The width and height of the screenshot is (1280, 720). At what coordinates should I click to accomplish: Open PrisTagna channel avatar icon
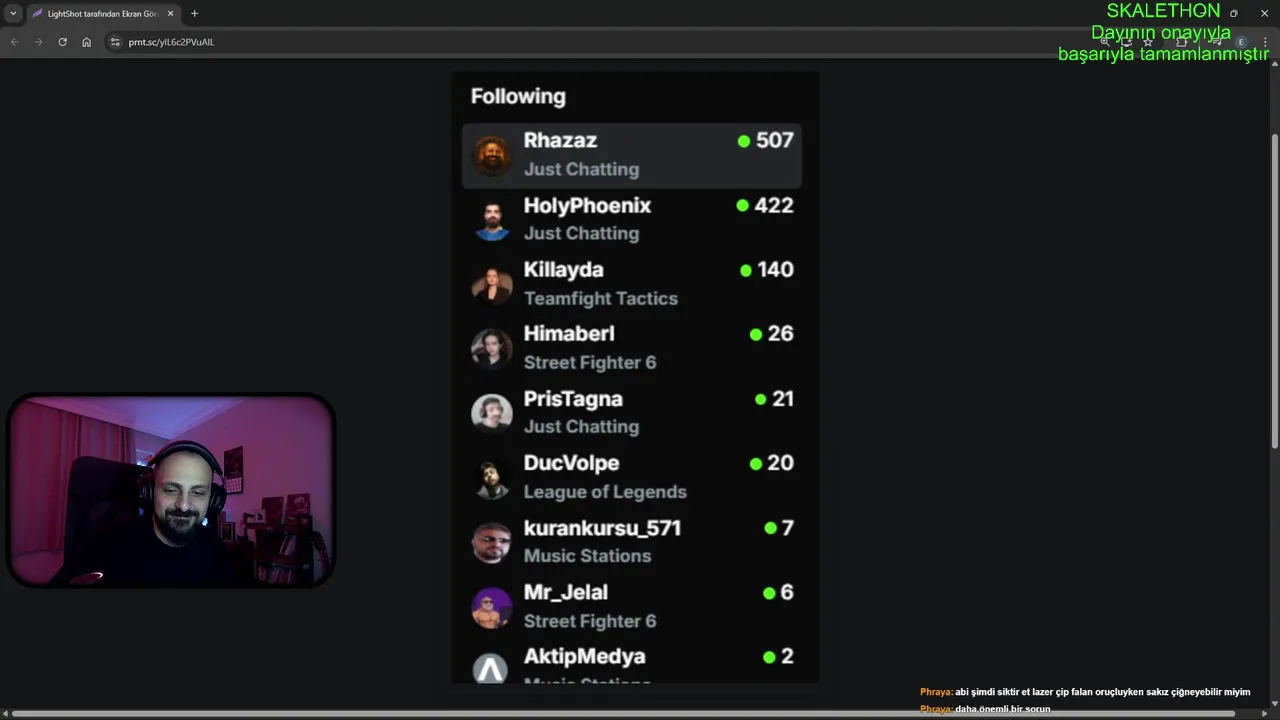pos(491,412)
